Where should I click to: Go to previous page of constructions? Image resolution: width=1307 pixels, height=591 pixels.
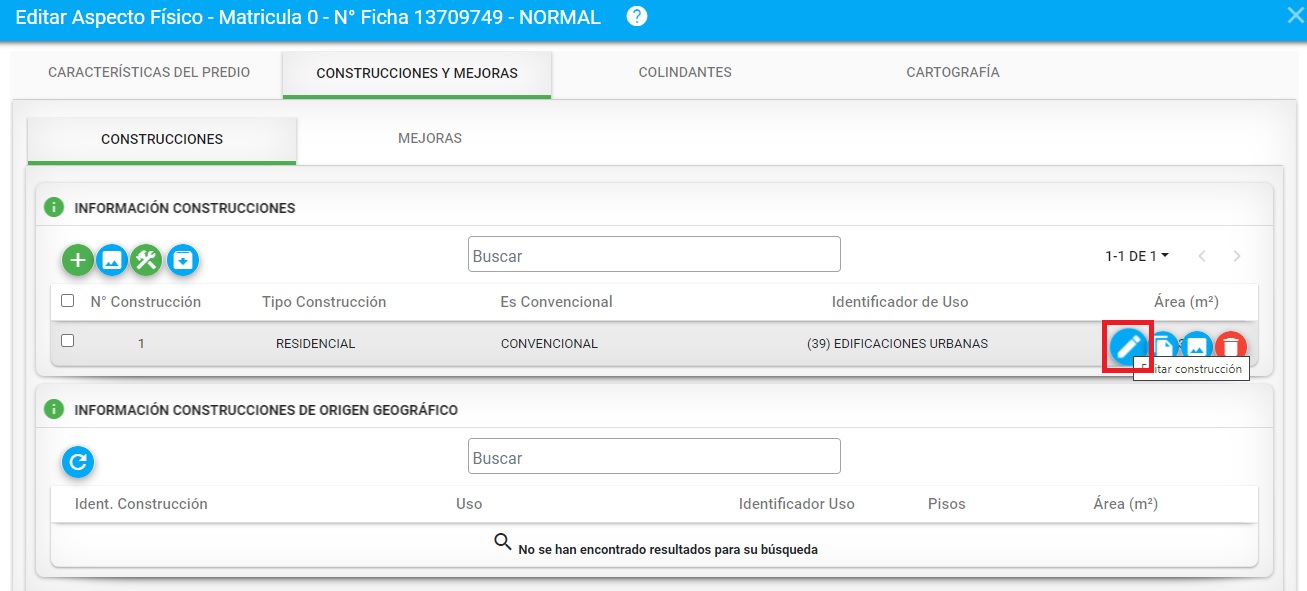pos(1202,256)
